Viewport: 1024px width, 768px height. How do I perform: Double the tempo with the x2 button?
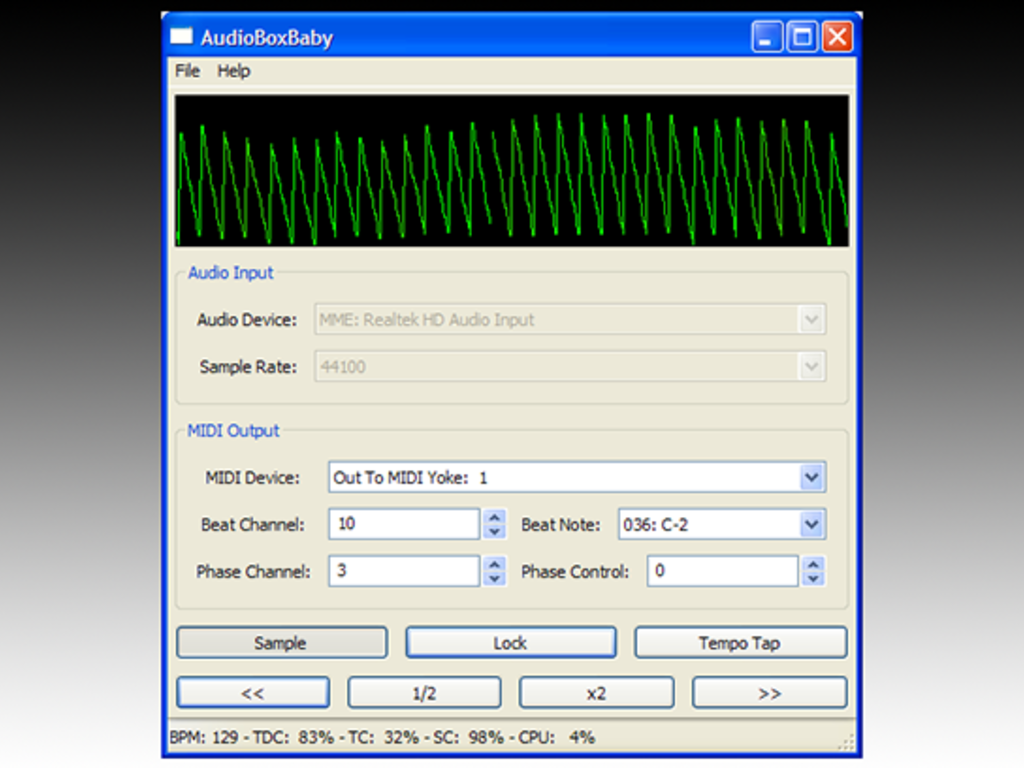[596, 692]
